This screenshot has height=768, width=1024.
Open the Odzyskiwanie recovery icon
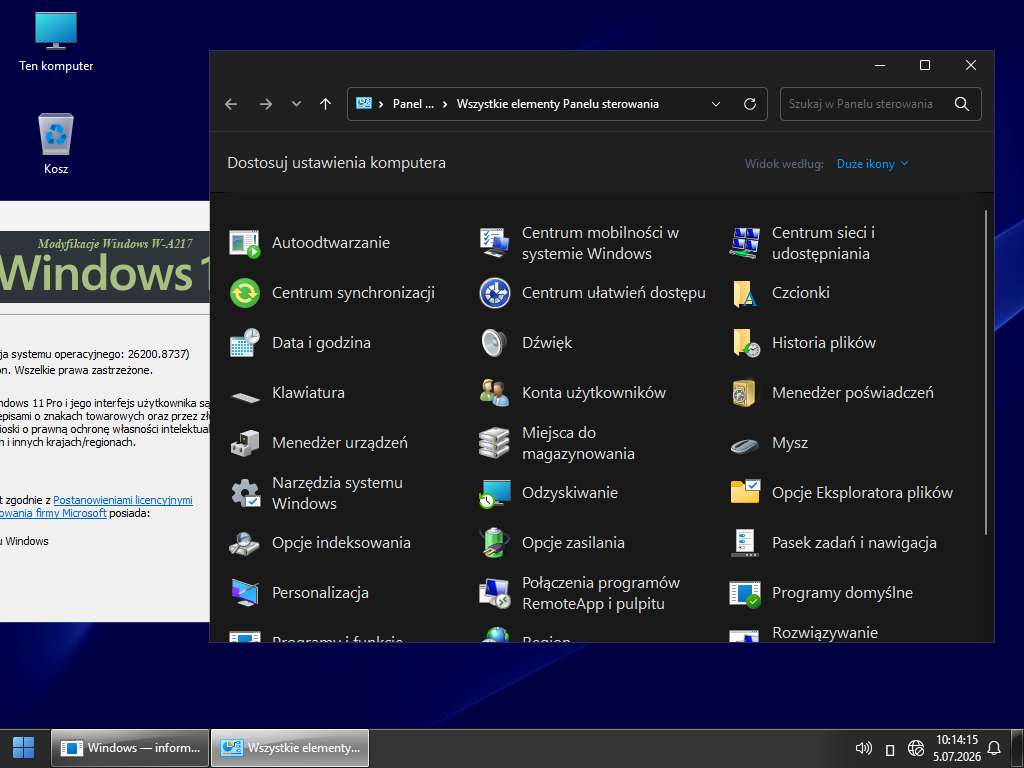[x=494, y=493]
